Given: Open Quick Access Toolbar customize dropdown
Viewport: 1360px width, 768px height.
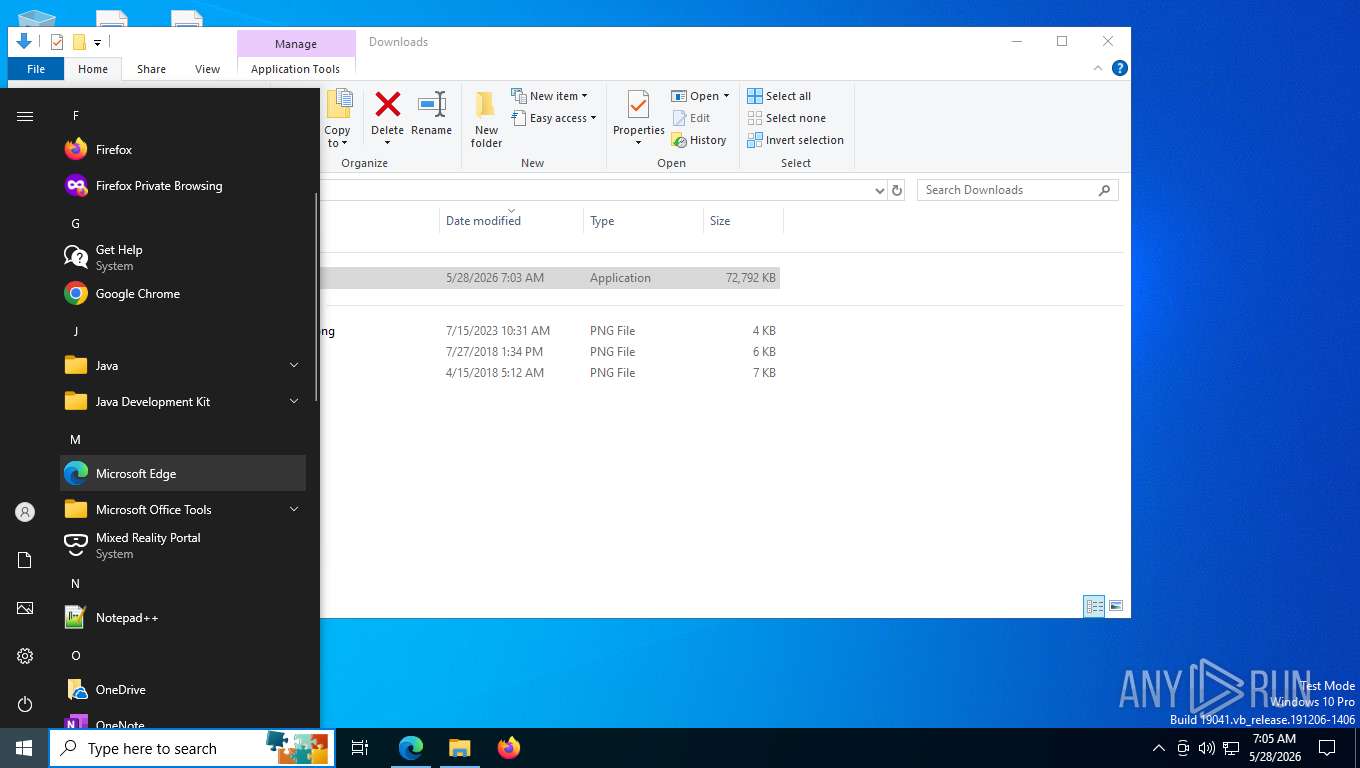Looking at the screenshot, I should point(97,42).
